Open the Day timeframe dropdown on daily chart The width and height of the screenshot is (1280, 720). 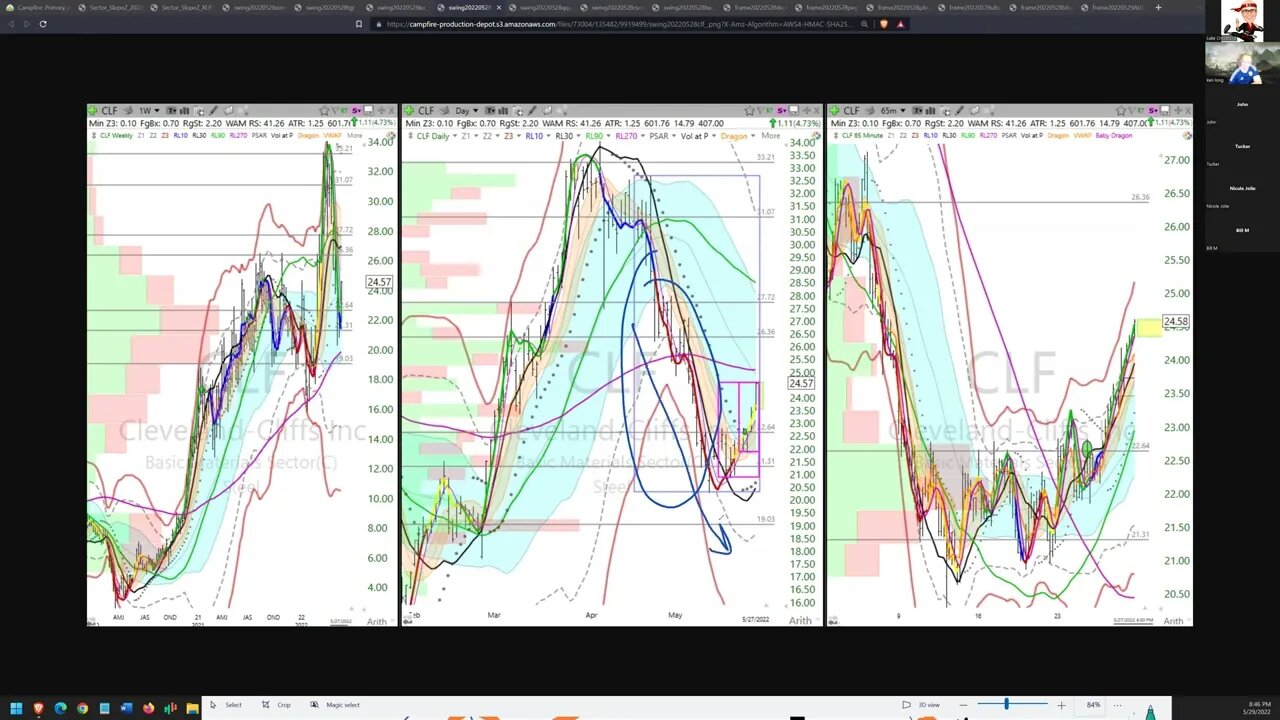click(x=465, y=110)
